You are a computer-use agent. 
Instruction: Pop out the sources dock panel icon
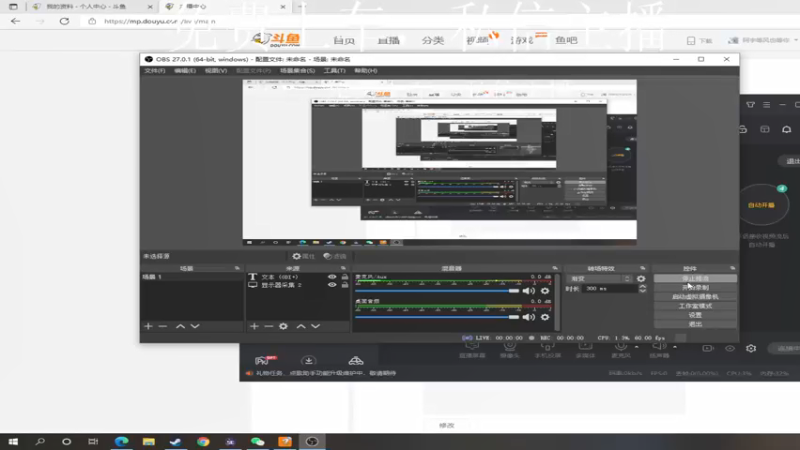pos(343,268)
